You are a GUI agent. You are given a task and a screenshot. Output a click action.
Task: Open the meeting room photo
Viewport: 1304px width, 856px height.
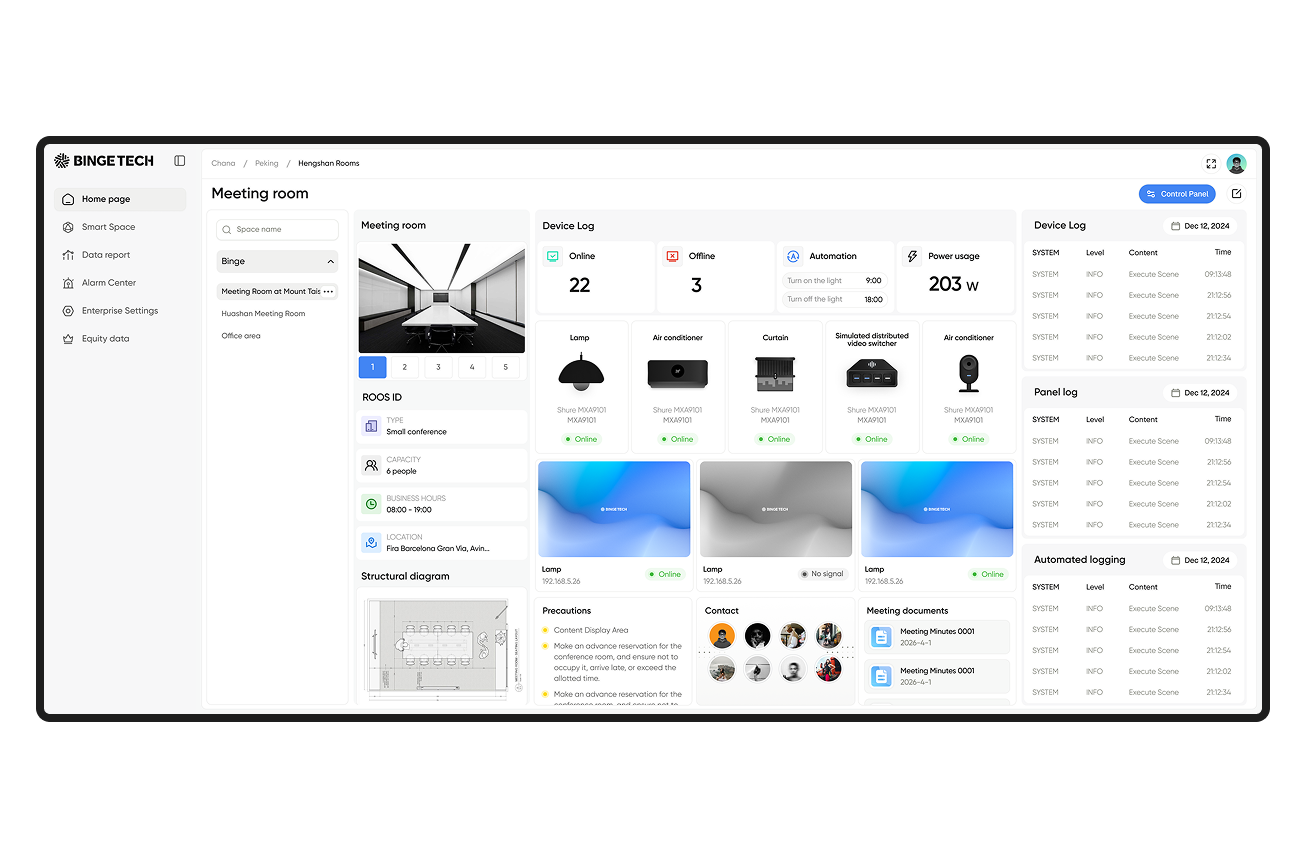pyautogui.click(x=441, y=298)
